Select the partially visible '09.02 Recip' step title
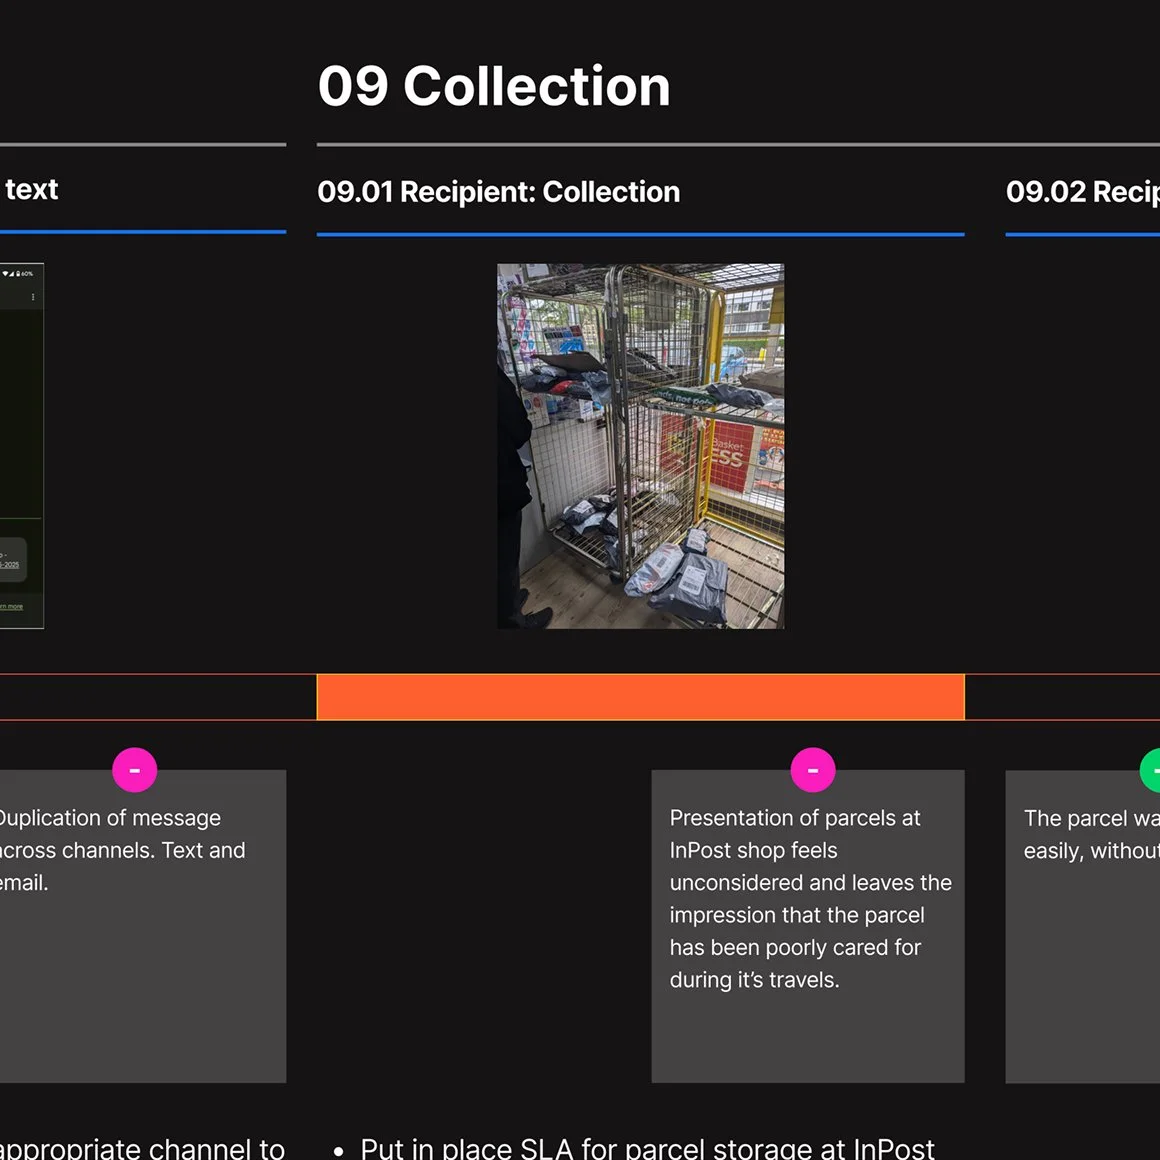The height and width of the screenshot is (1160, 1160). [x=1082, y=192]
